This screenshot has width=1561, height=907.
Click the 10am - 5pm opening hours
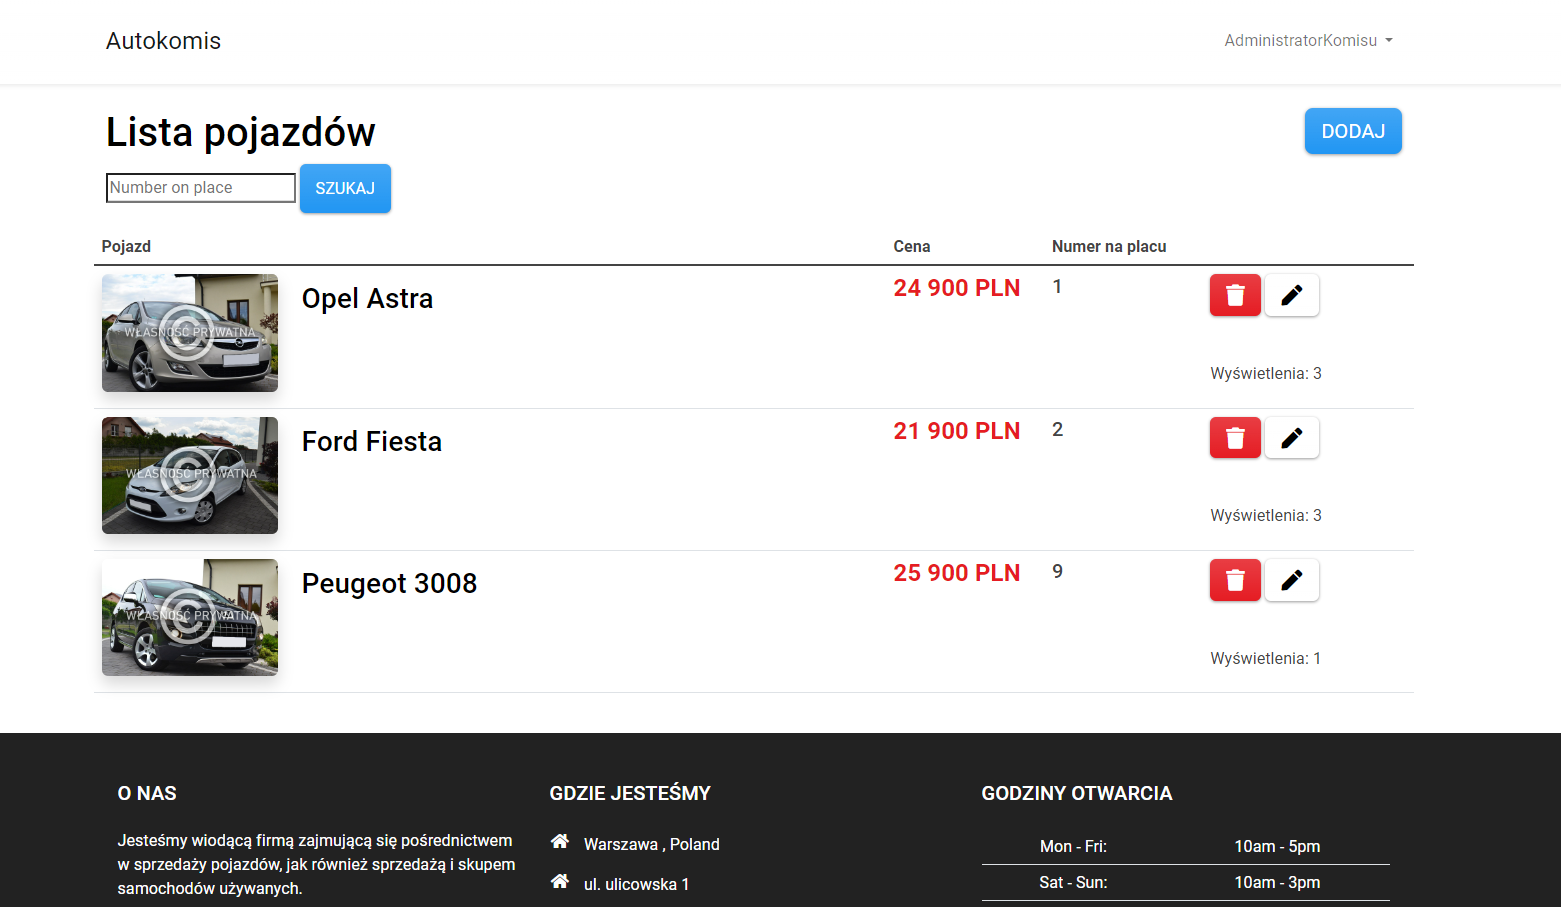(x=1277, y=846)
